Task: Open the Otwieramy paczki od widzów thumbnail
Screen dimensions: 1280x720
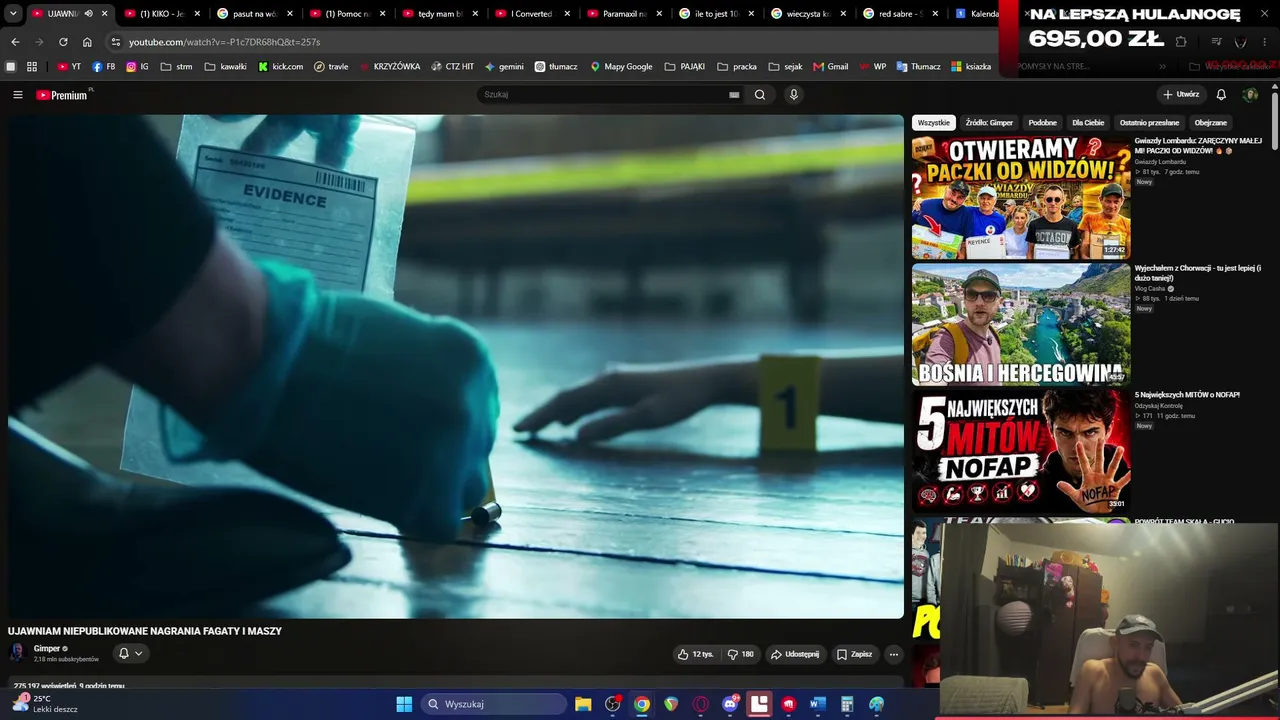Action: [x=1021, y=198]
